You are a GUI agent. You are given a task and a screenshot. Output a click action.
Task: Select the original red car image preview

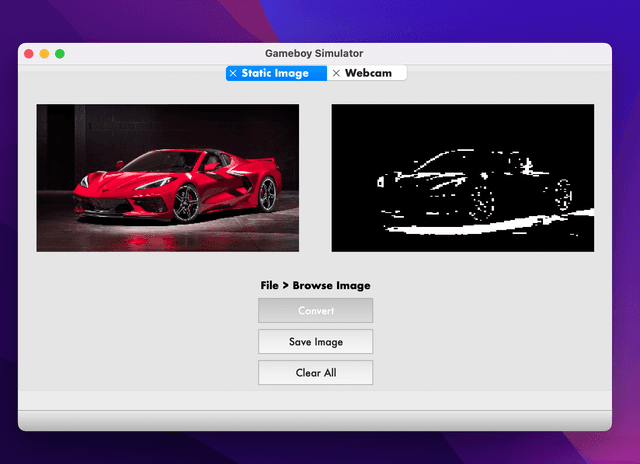tap(168, 178)
